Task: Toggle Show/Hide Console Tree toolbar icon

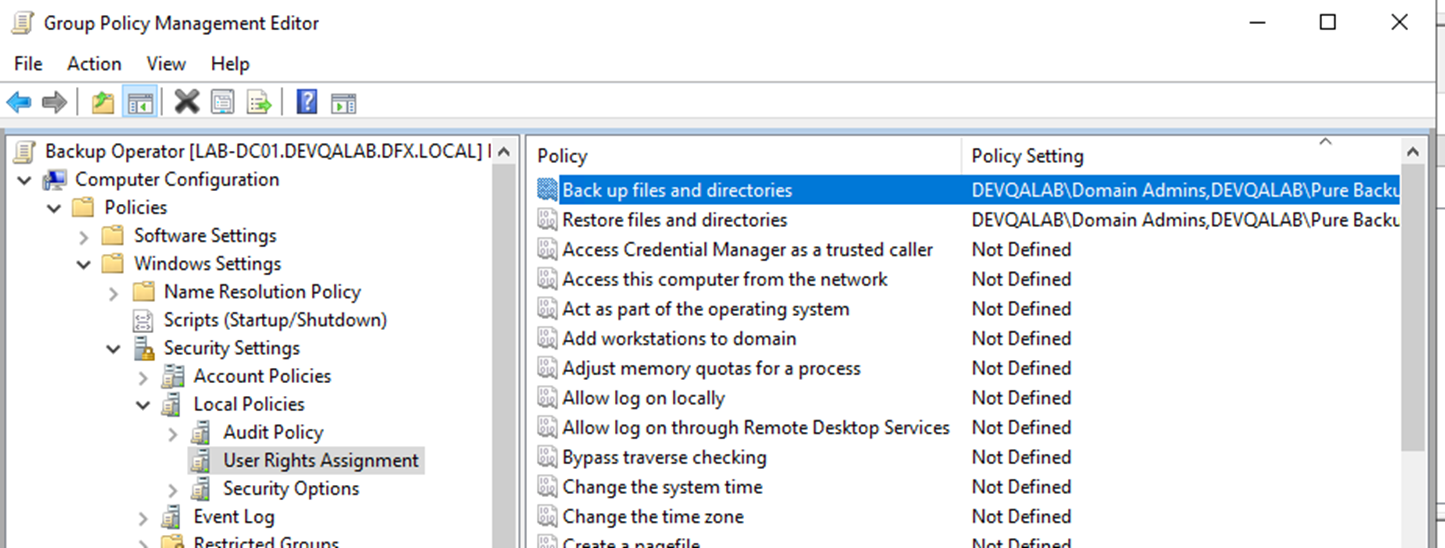Action: (x=140, y=102)
